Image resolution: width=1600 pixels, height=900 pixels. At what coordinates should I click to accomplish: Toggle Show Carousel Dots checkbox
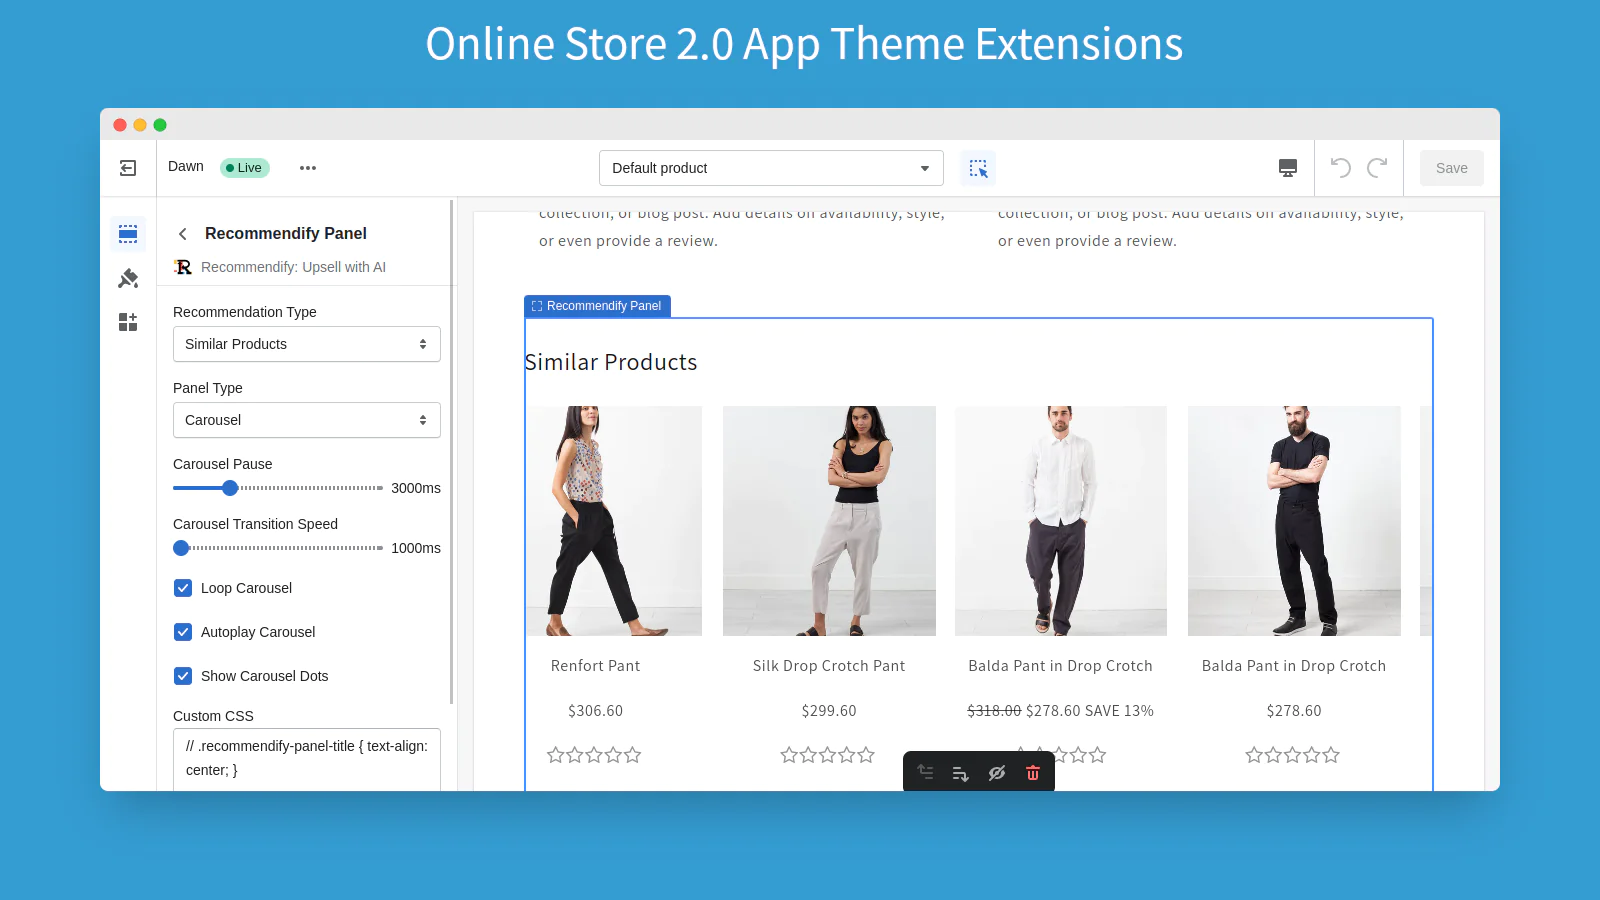[183, 676]
